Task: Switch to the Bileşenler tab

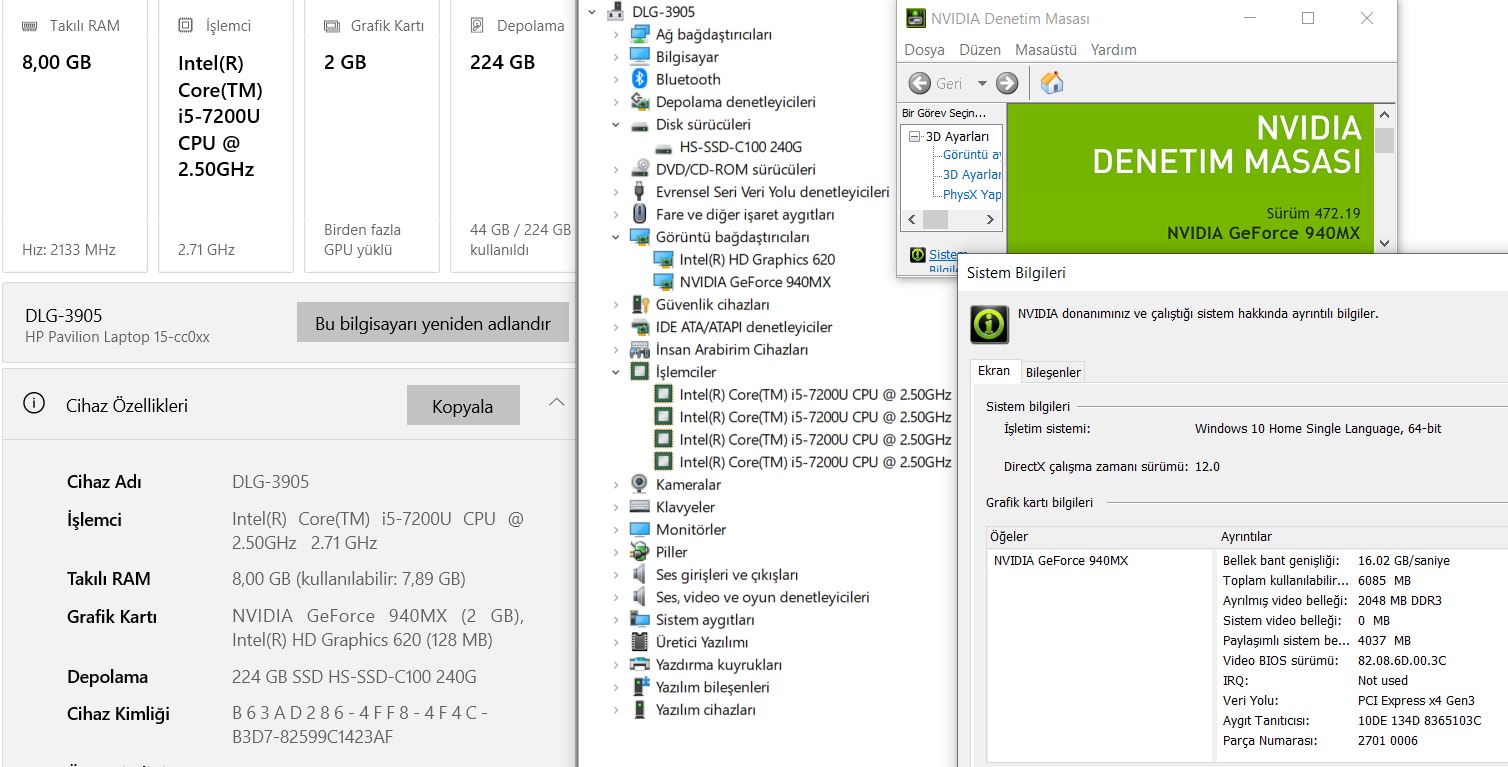Action: (x=1053, y=372)
